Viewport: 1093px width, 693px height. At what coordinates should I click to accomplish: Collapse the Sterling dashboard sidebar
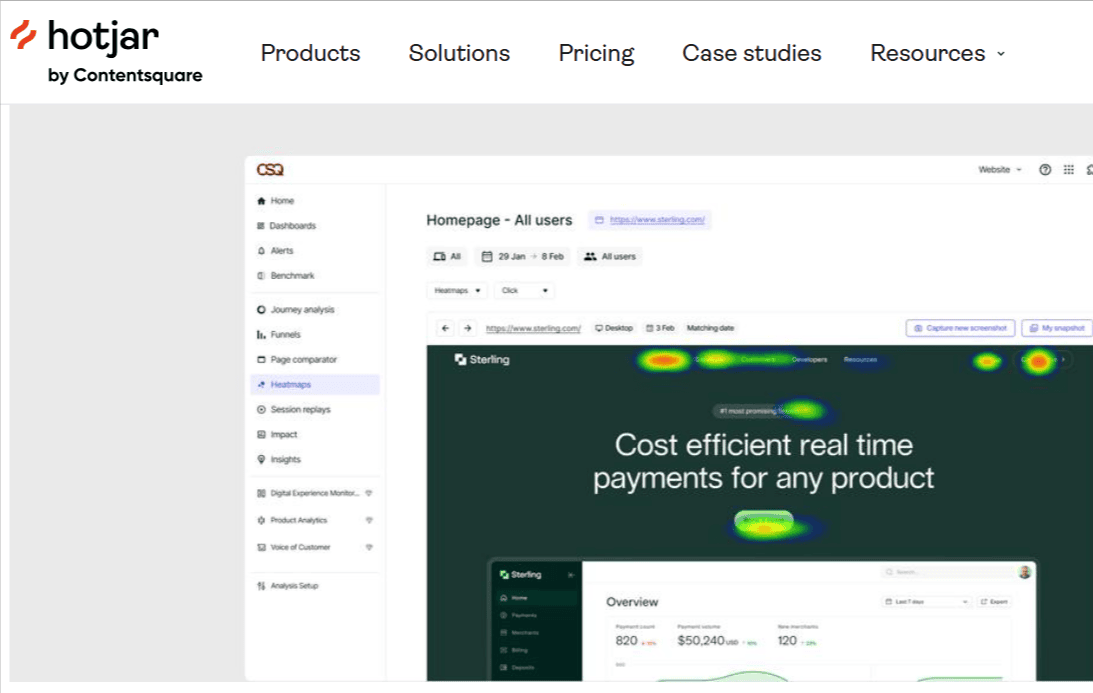[x=571, y=575]
